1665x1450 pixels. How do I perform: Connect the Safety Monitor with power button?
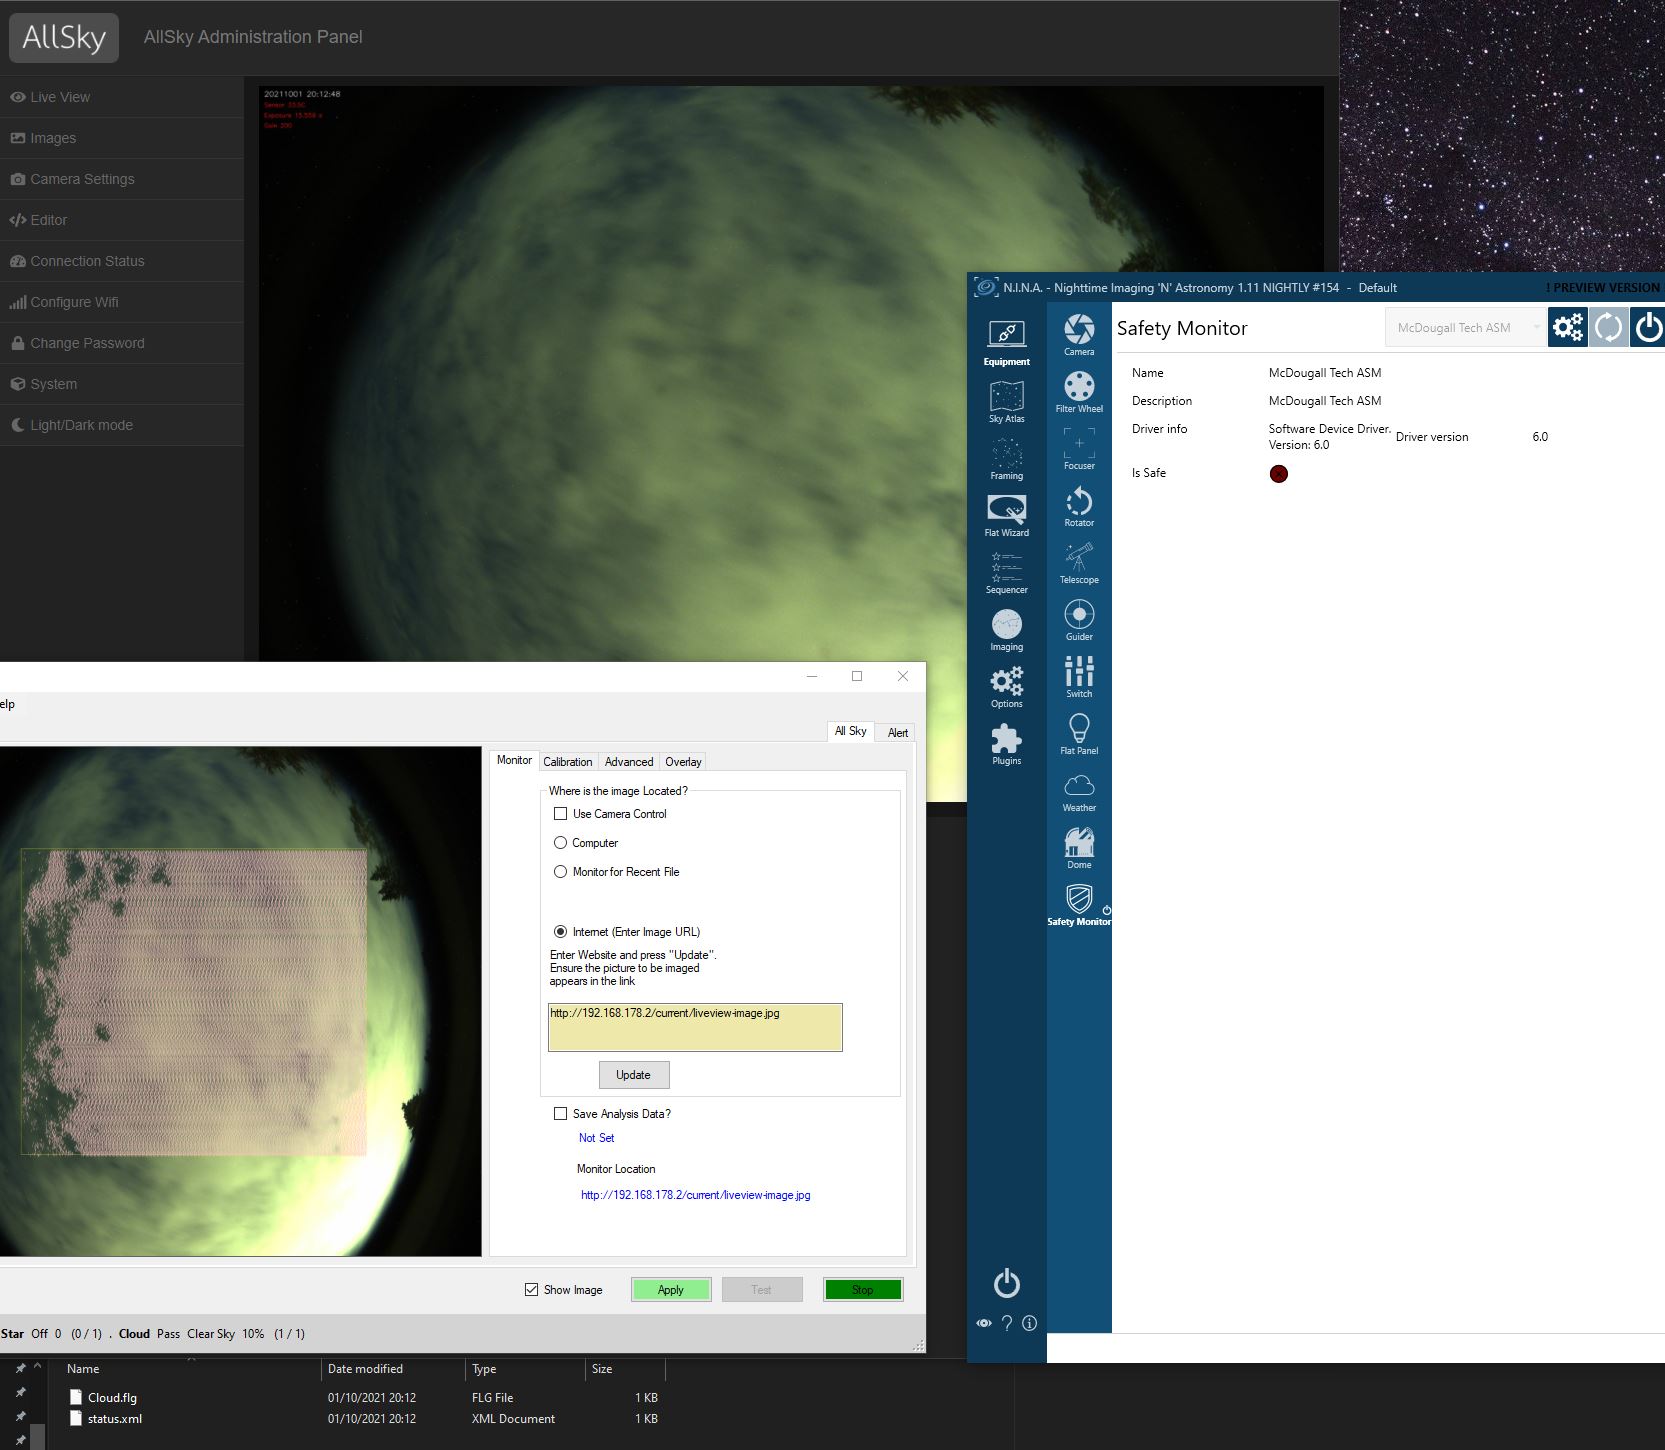coord(1648,327)
